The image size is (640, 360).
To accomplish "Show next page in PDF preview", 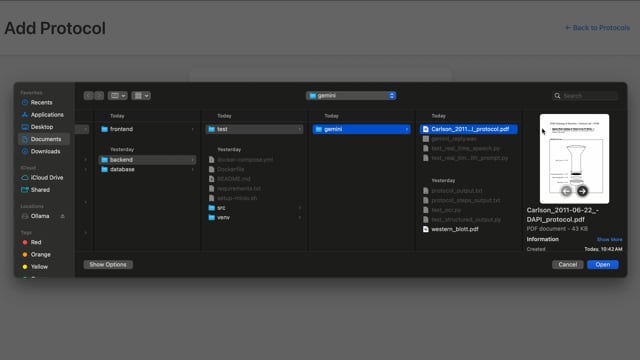I will coord(582,191).
